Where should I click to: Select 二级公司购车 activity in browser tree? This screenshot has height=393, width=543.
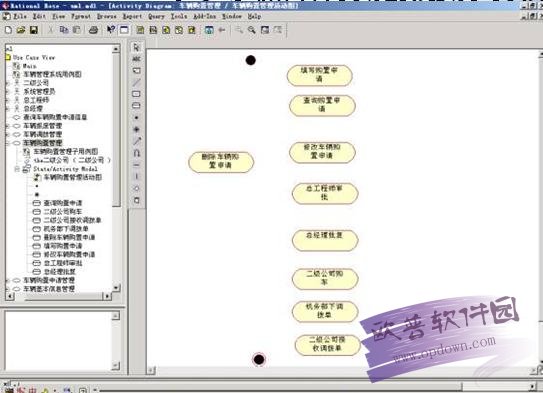tap(63, 212)
